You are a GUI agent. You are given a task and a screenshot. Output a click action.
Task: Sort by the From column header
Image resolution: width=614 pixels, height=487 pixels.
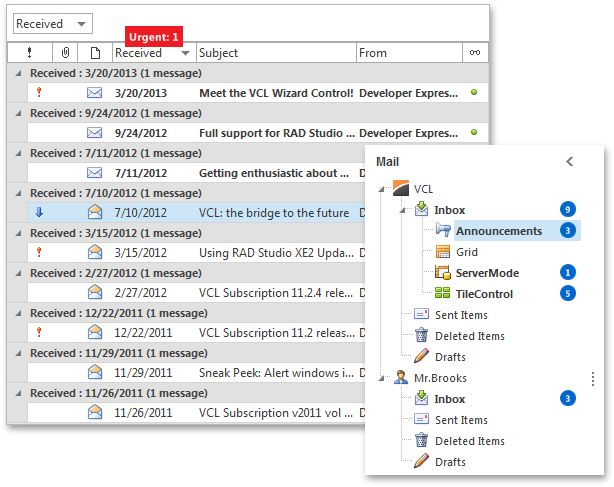tap(409, 52)
